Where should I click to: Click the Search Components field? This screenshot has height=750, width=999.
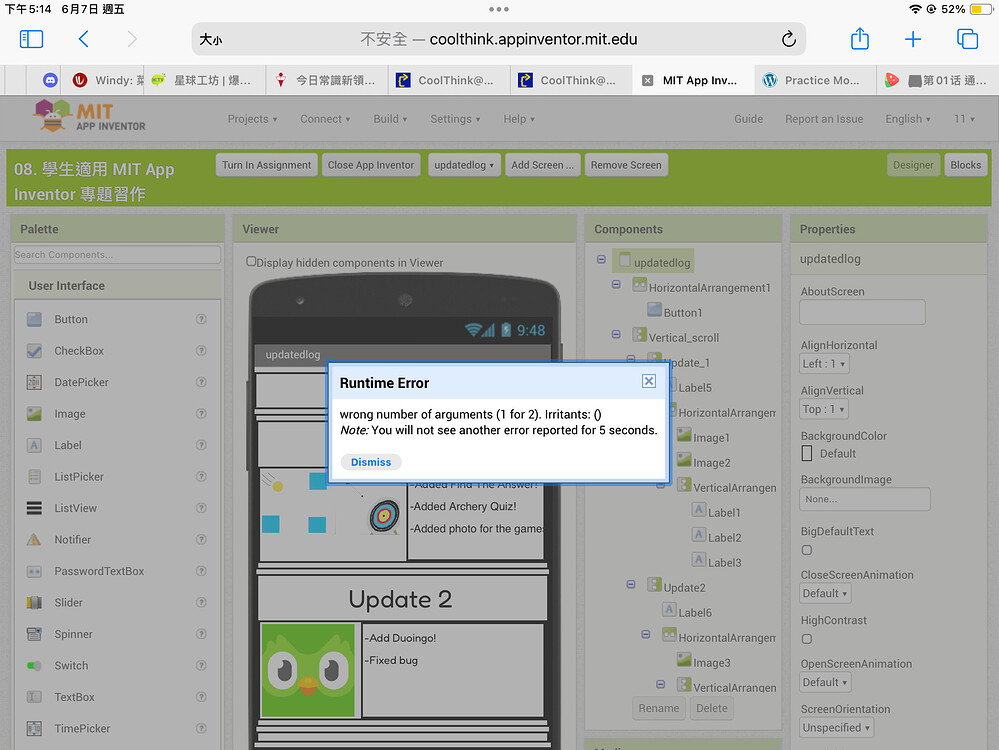[116, 254]
